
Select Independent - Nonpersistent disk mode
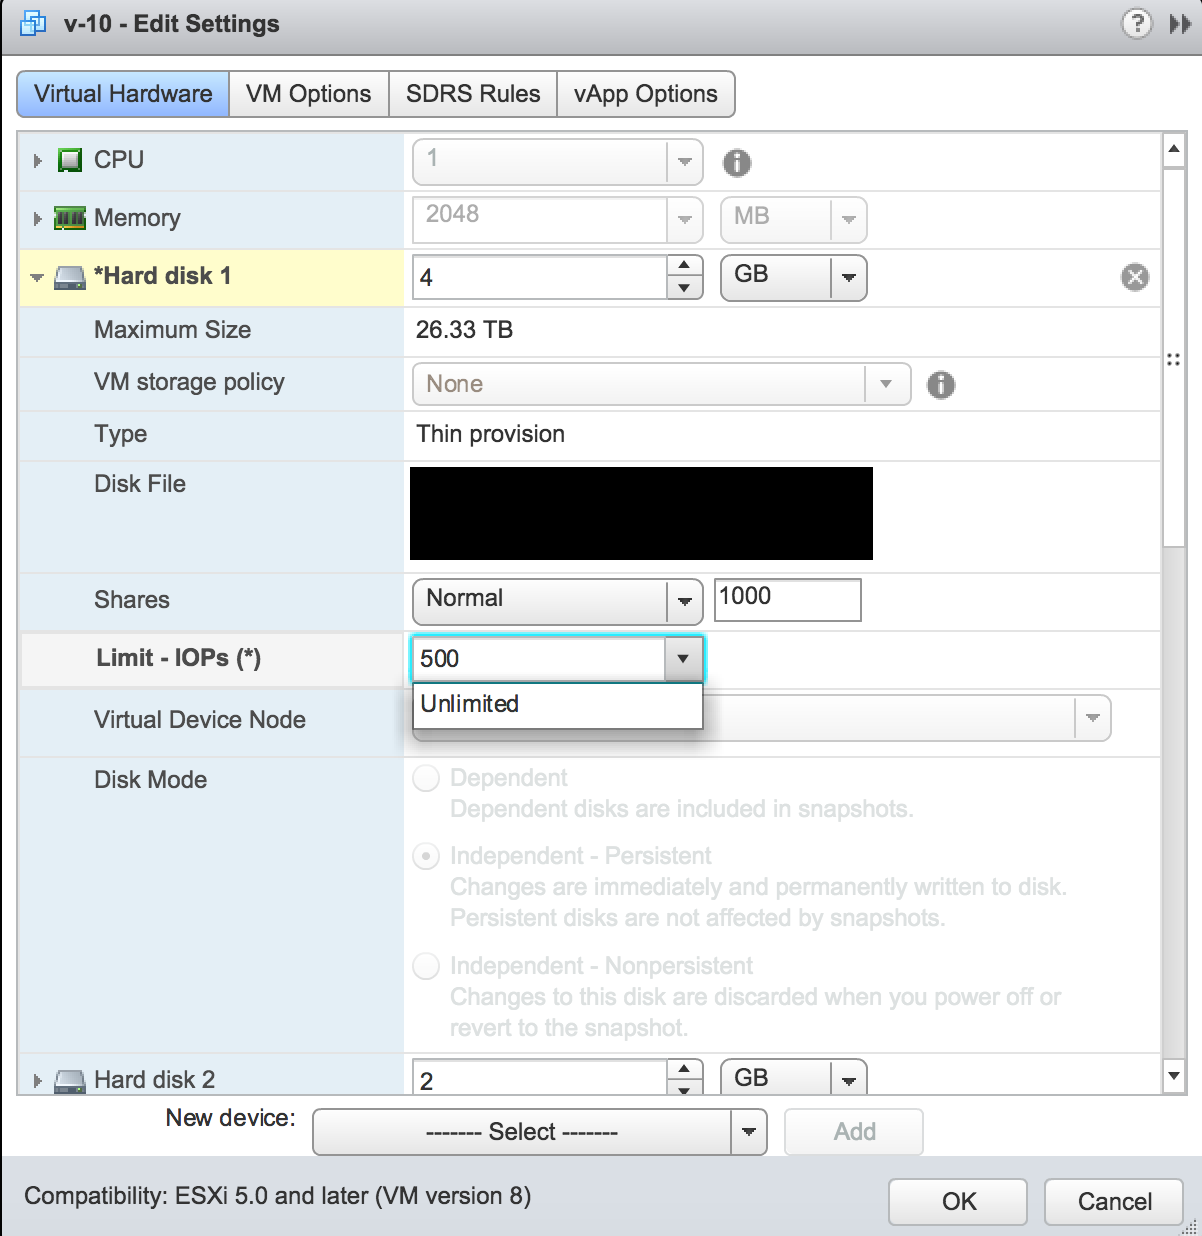[426, 966]
